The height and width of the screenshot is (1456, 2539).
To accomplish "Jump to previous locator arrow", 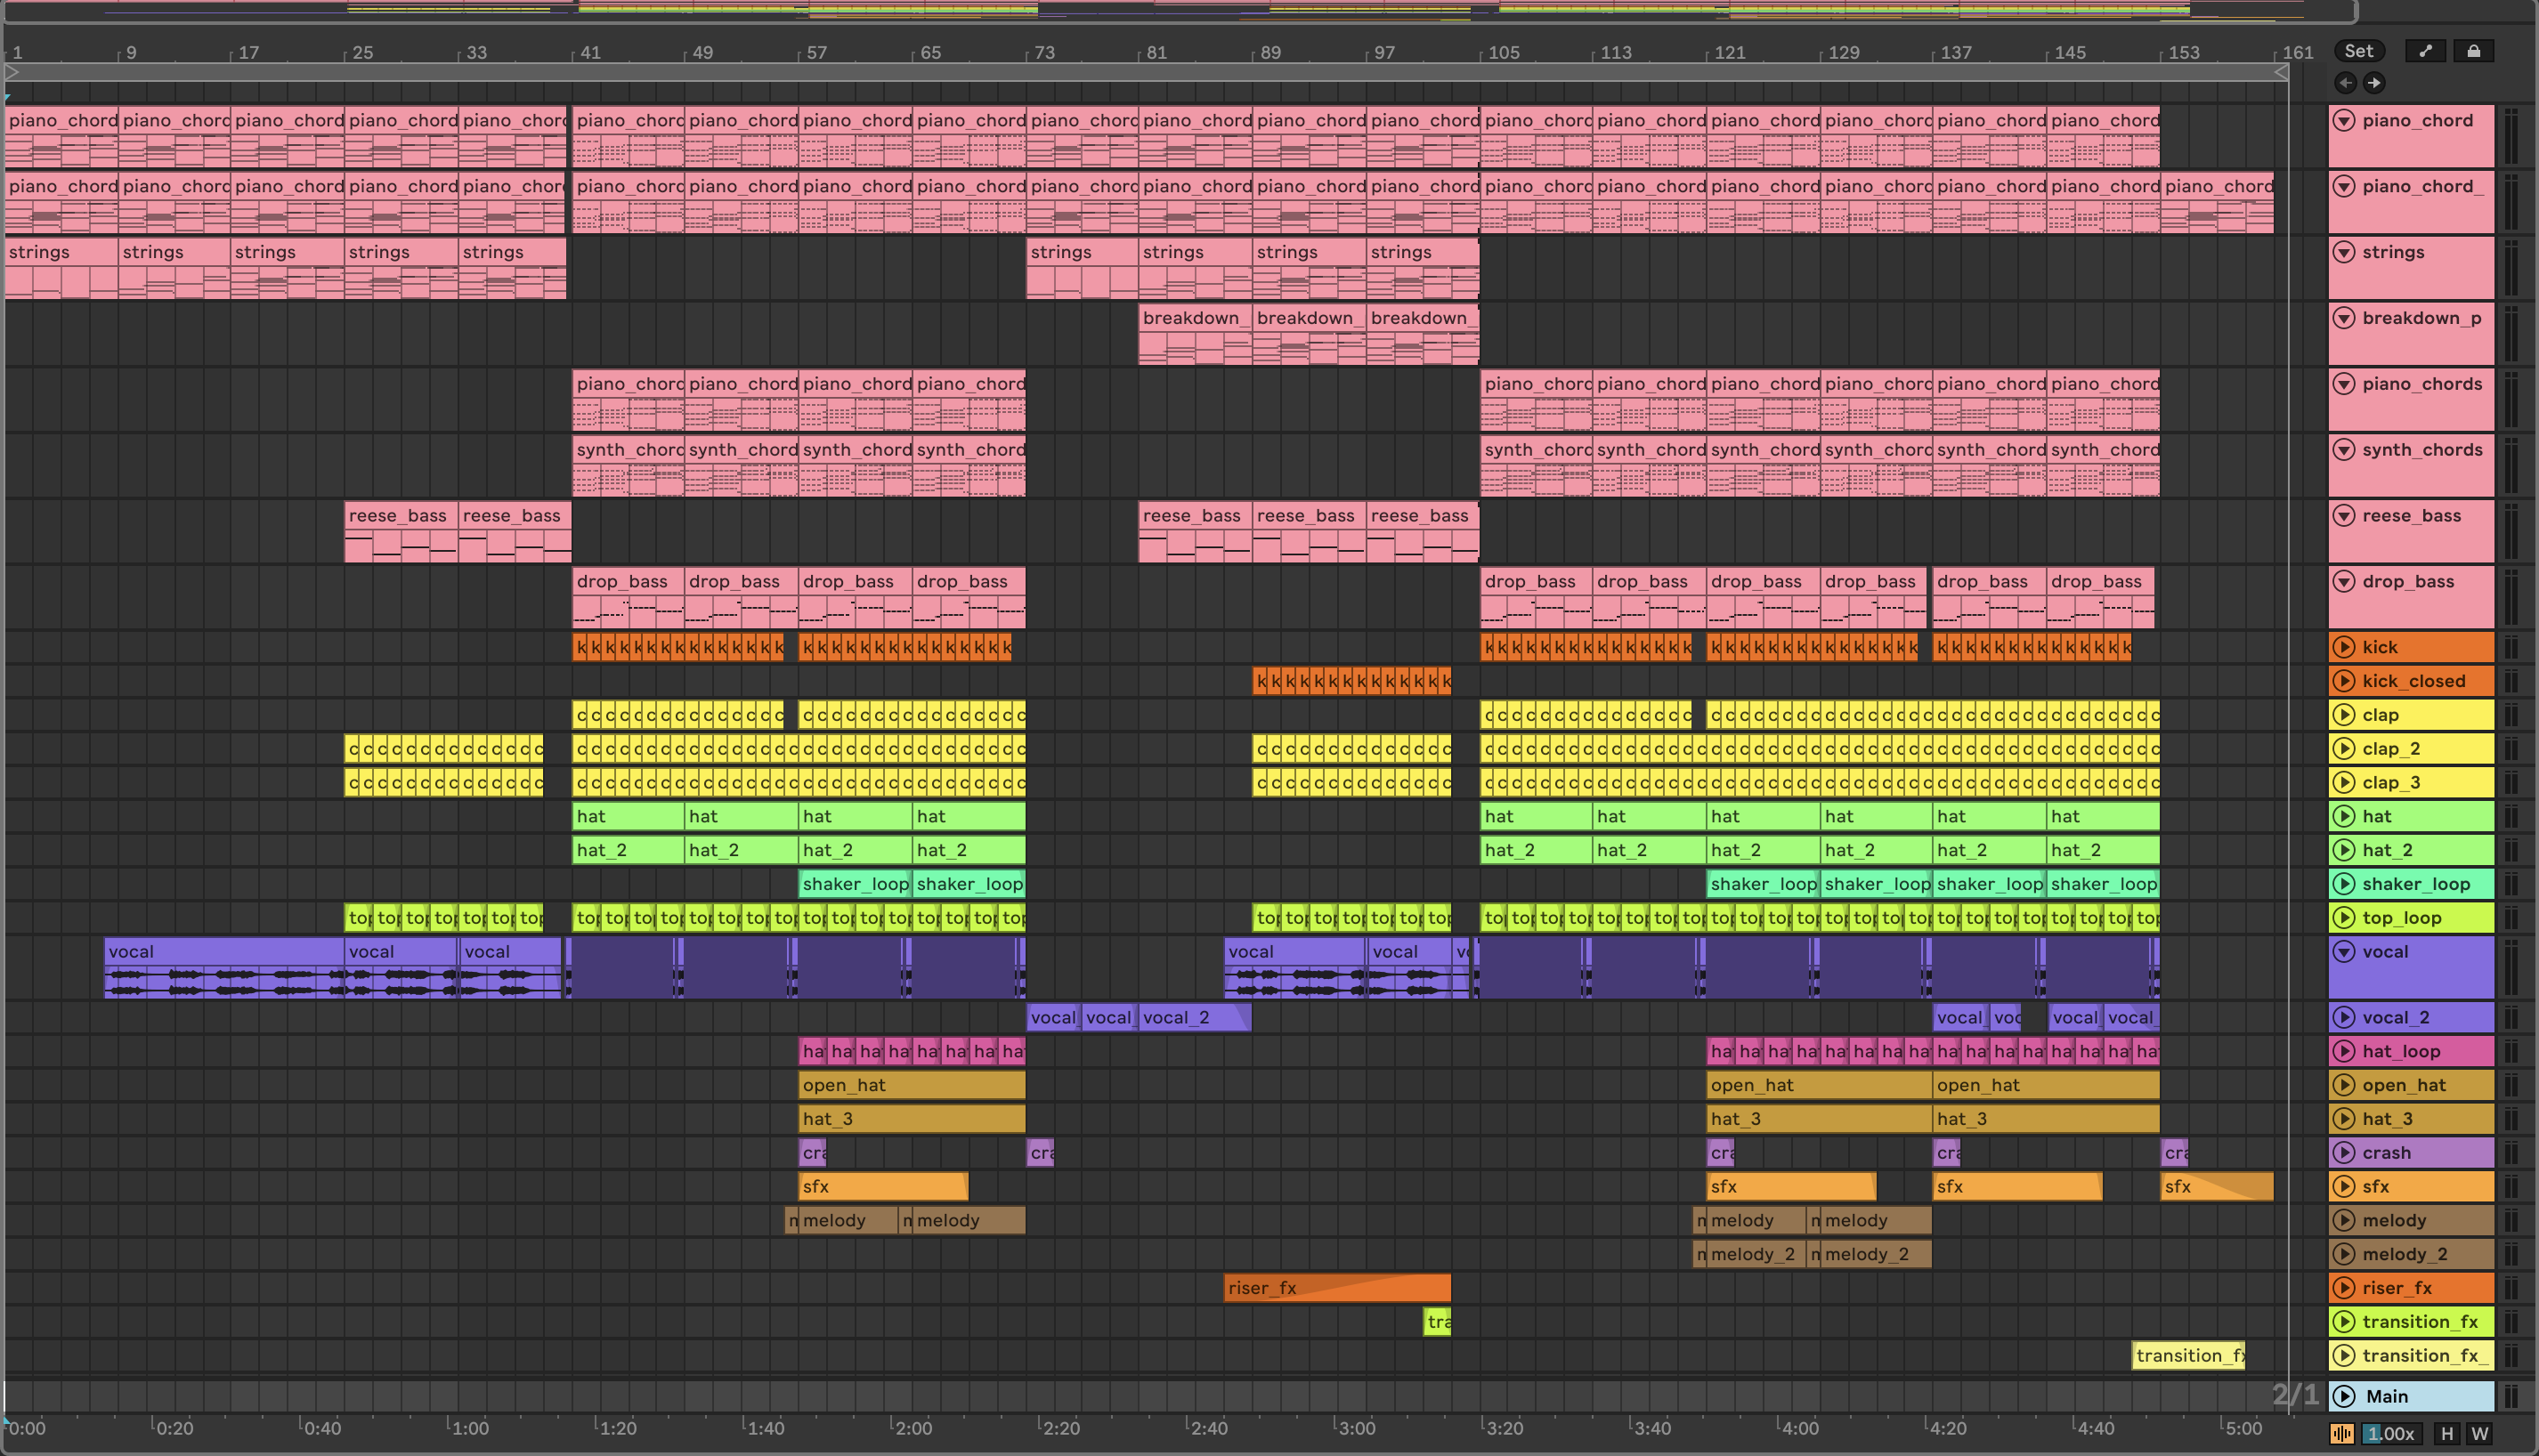I will click(x=2345, y=83).
